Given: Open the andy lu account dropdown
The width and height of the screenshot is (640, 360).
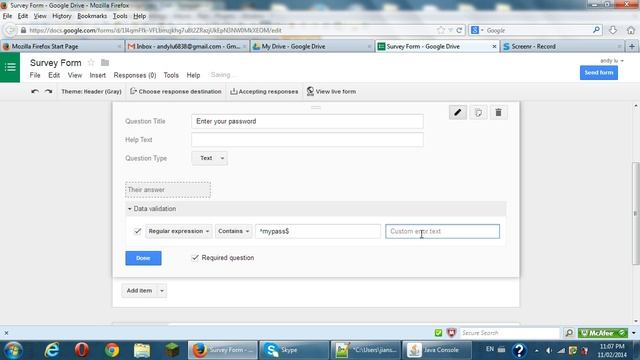Looking at the screenshot, I should pos(612,61).
